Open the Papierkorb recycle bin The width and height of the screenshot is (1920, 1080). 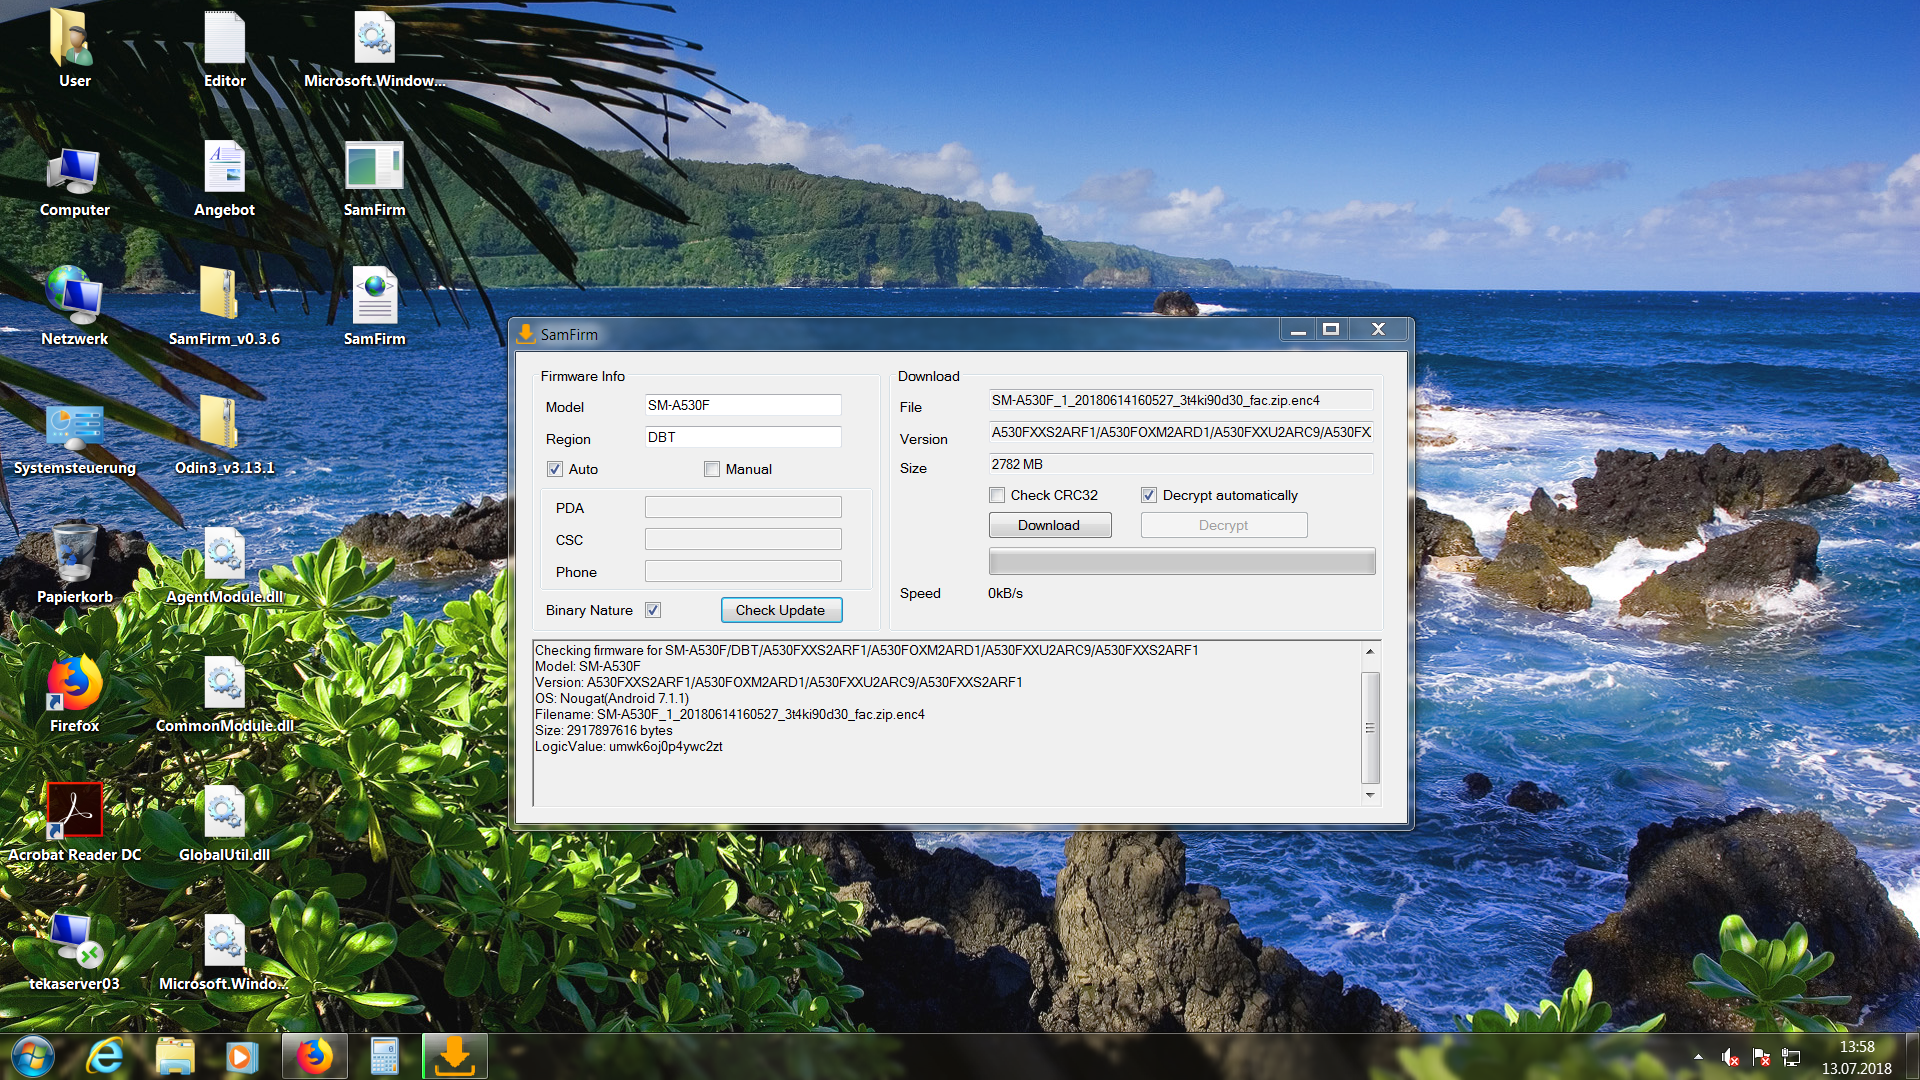click(x=74, y=565)
